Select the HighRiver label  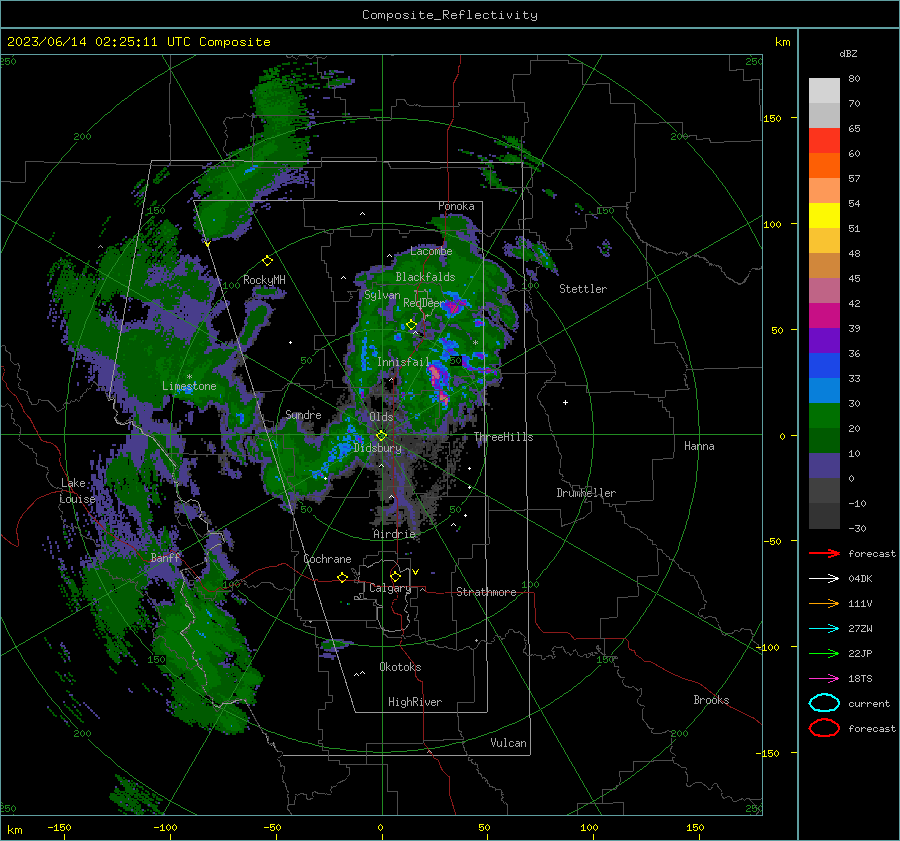click(415, 702)
